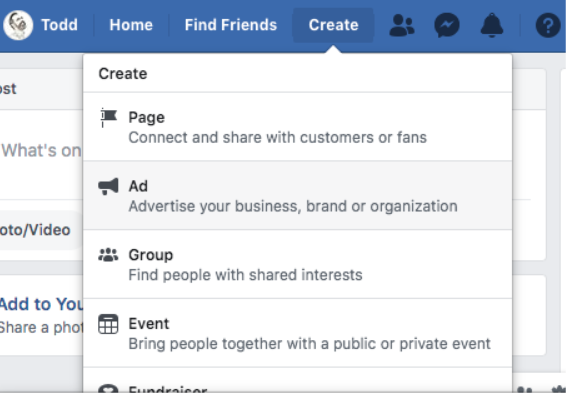Click the Ad megaphone icon
The width and height of the screenshot is (566, 393).
click(x=108, y=187)
